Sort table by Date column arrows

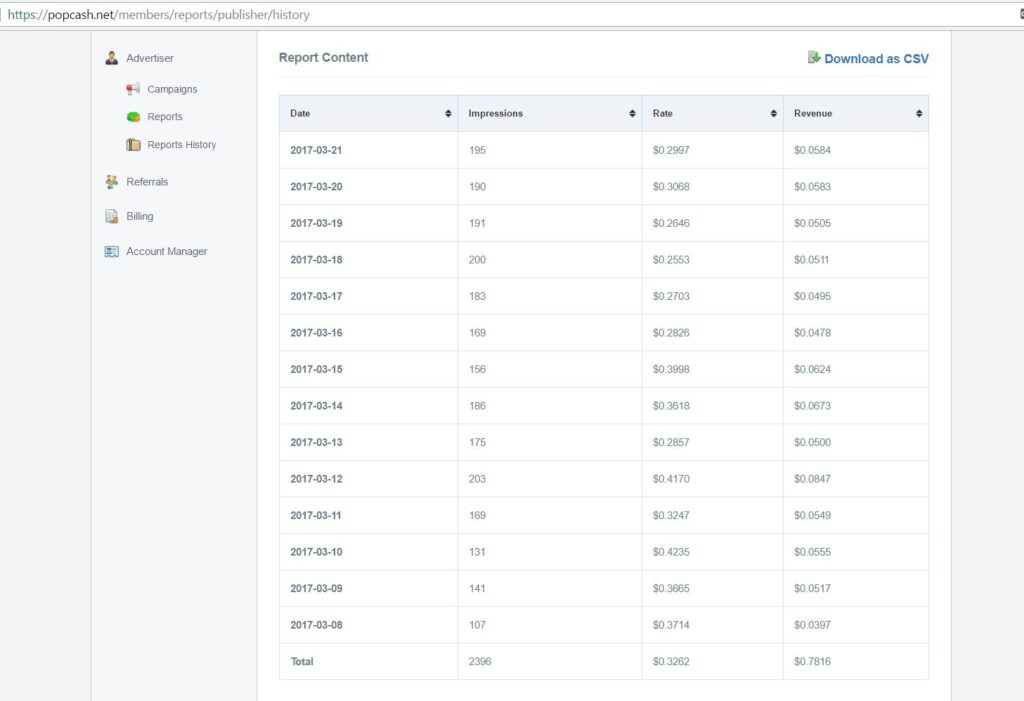point(448,114)
